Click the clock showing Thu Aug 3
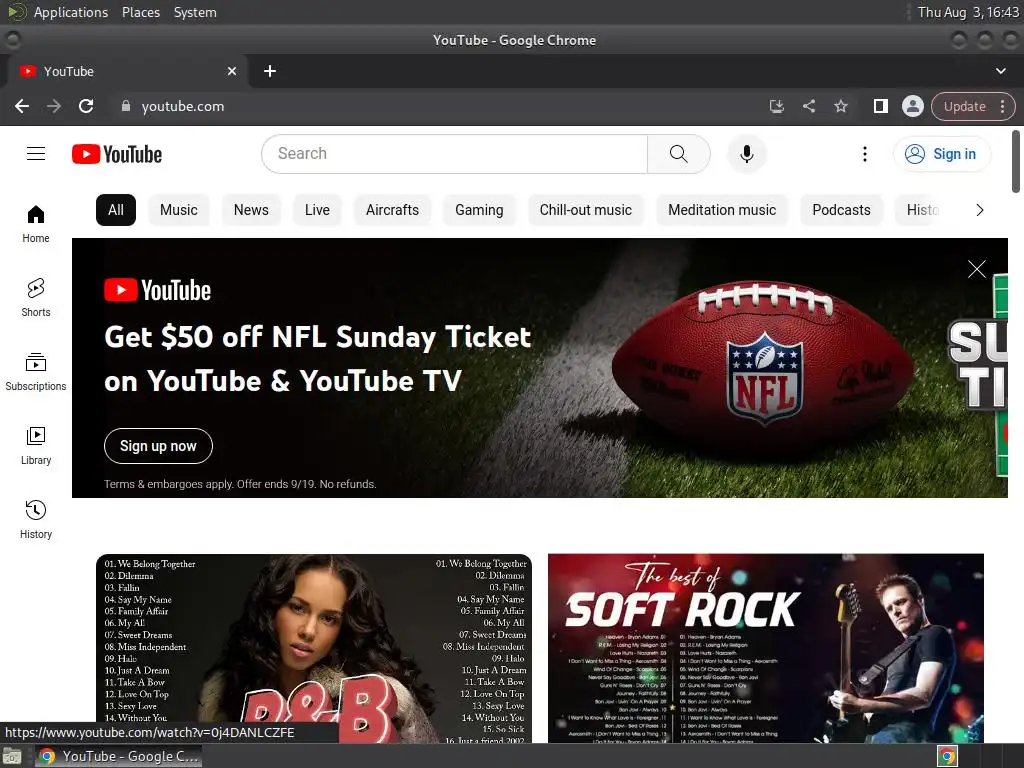This screenshot has height=768, width=1024. pyautogui.click(x=968, y=12)
